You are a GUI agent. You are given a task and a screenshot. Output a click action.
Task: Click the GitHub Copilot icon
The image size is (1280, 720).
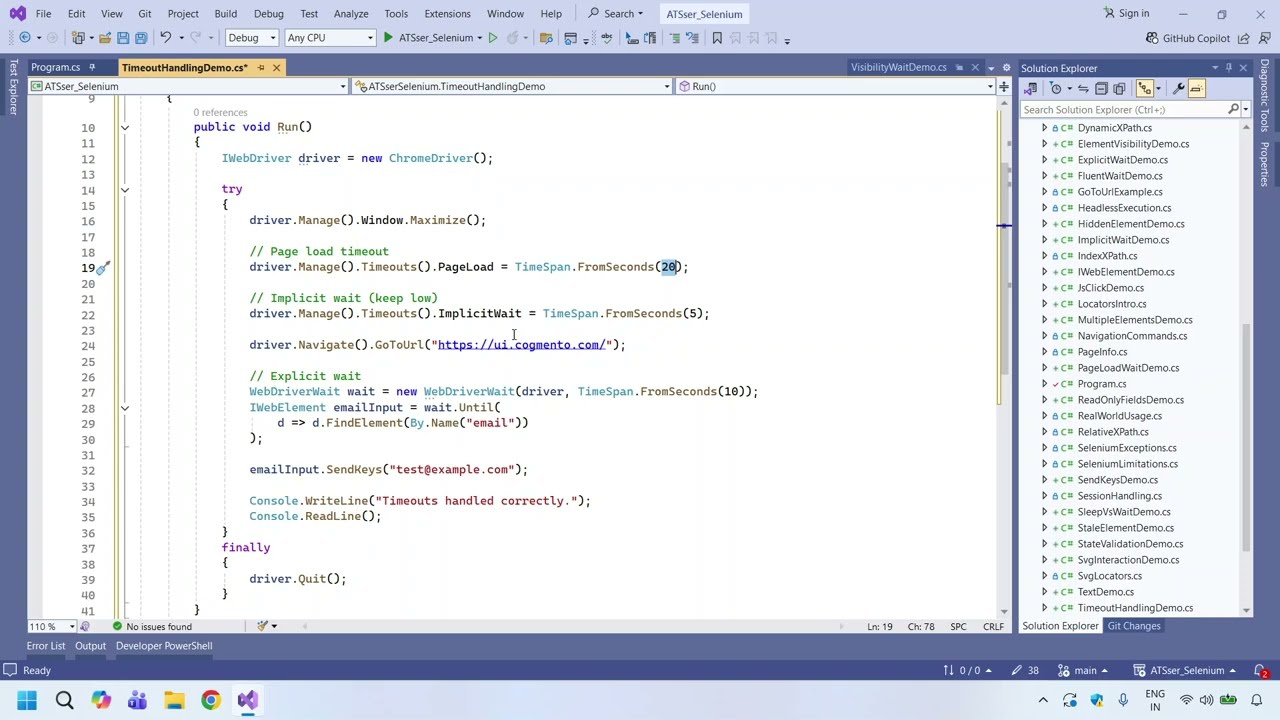coord(1152,38)
